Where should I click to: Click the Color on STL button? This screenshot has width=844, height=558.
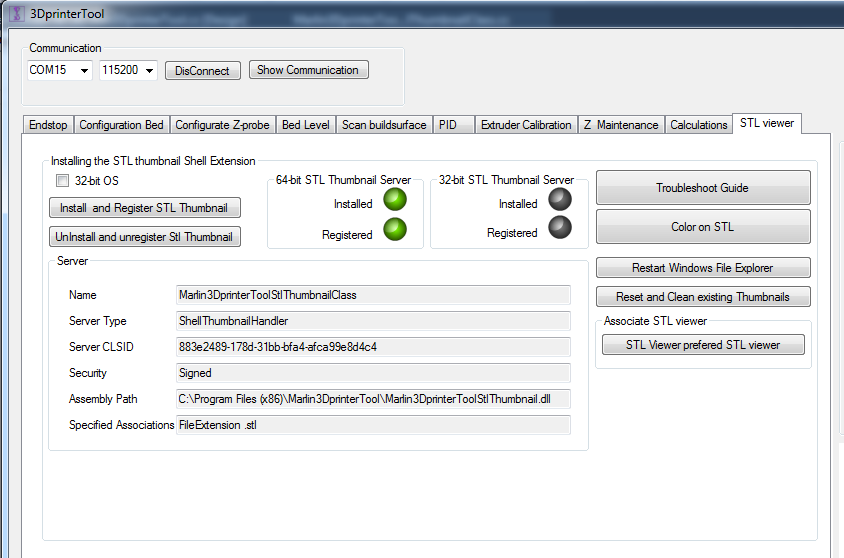pos(702,227)
